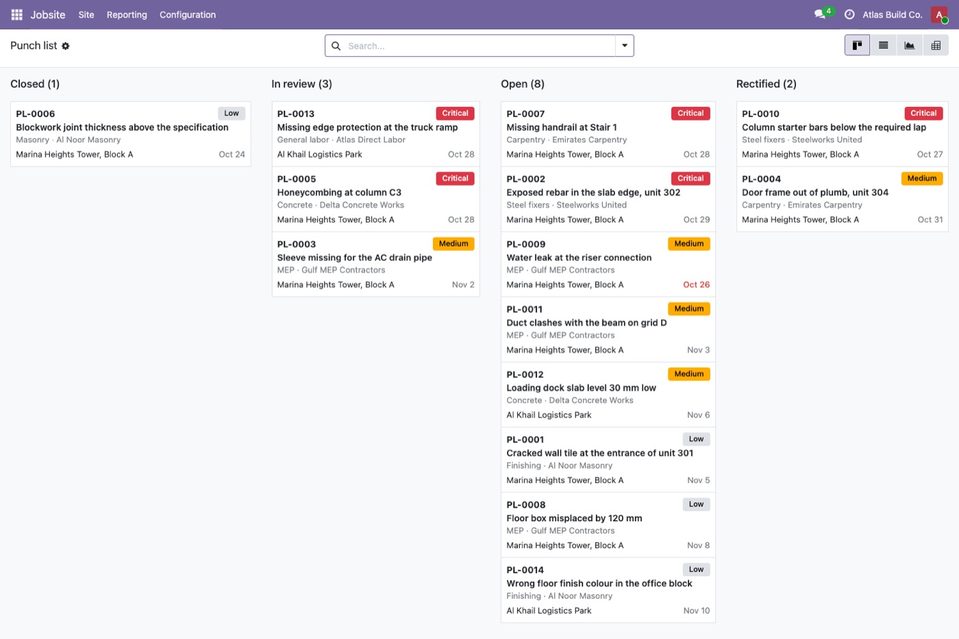Click the Atlas Build Co. company switcher
Image resolution: width=959 pixels, height=639 pixels.
tap(892, 15)
